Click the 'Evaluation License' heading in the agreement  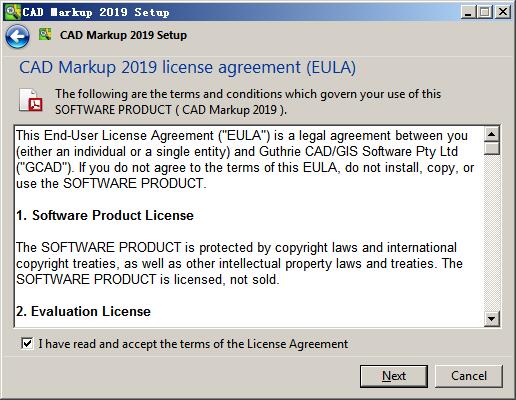click(83, 311)
